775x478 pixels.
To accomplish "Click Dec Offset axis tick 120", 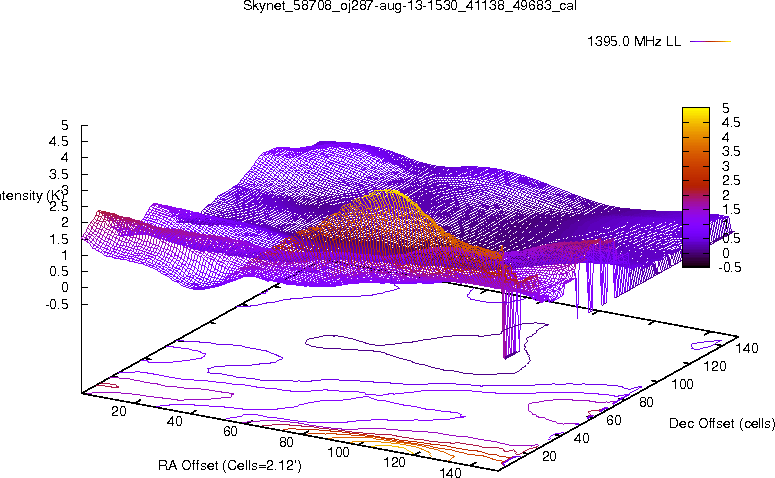I will click(715, 366).
